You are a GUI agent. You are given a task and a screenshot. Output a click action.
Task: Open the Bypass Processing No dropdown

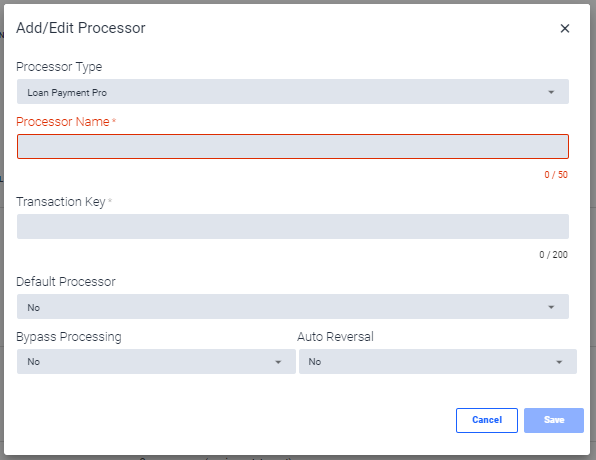156,362
